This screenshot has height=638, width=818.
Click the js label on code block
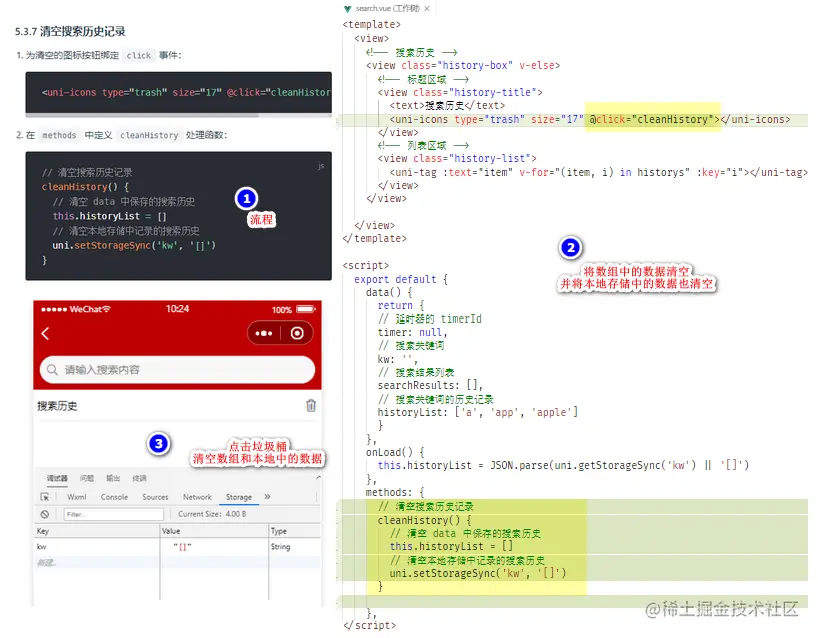click(x=321, y=166)
